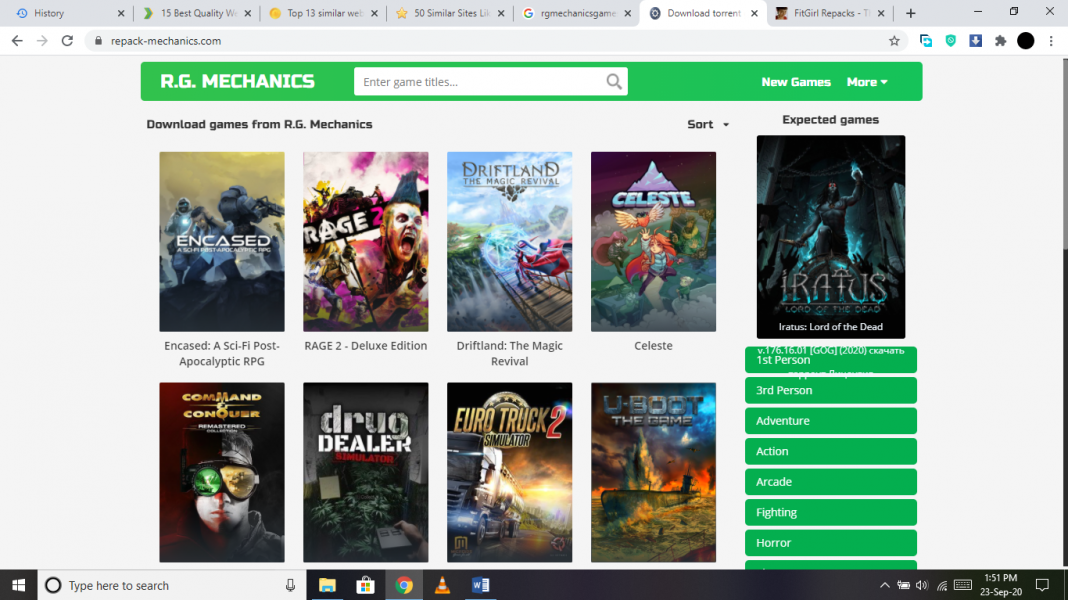
Task: Mute audio via the speaker tray icon
Action: 921,585
